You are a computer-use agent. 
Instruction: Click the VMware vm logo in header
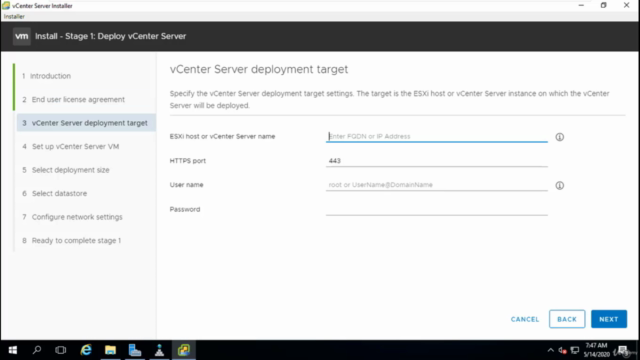22,36
